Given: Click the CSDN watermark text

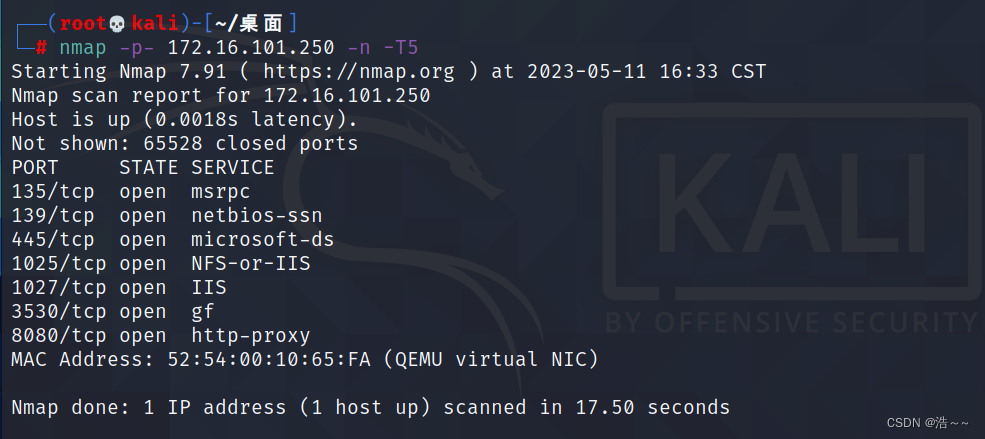Looking at the screenshot, I should pos(928,423).
